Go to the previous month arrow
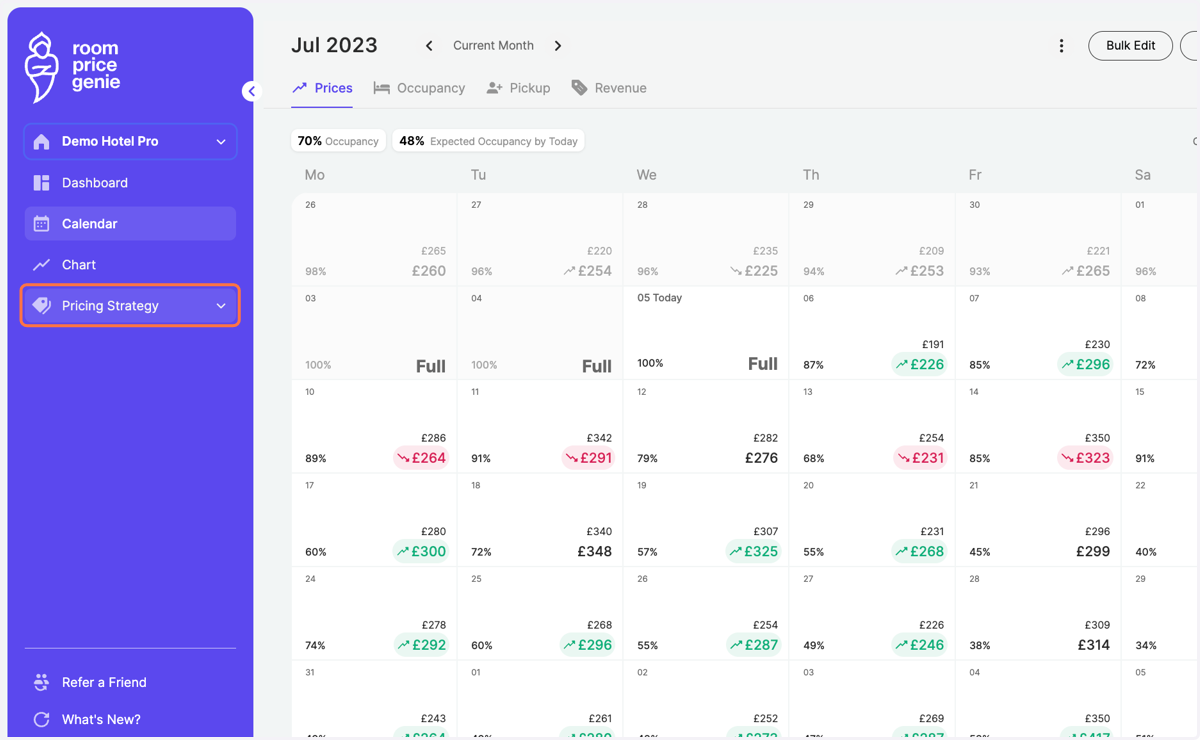The width and height of the screenshot is (1200, 740). point(429,46)
